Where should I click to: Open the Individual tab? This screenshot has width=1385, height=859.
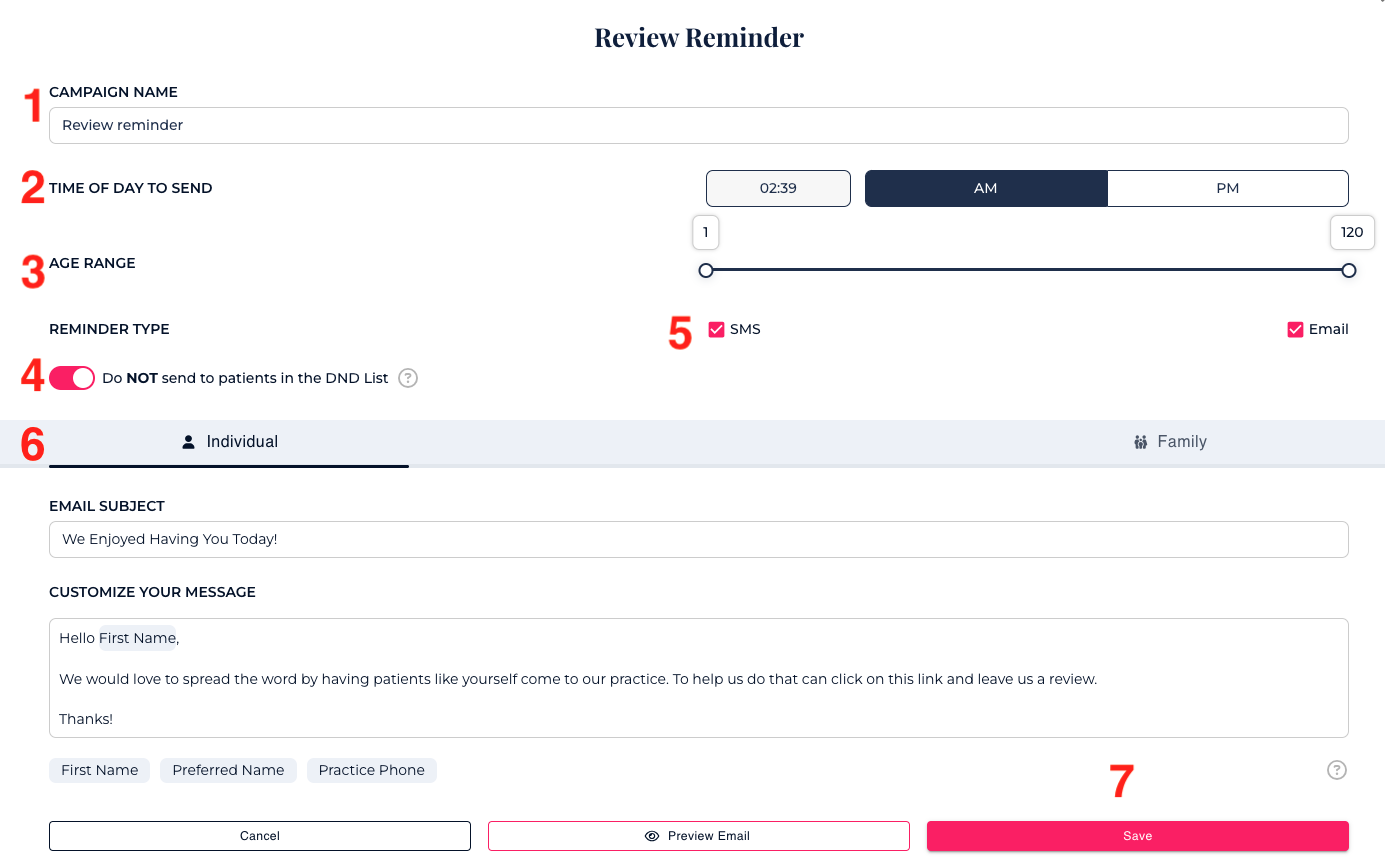coord(230,442)
